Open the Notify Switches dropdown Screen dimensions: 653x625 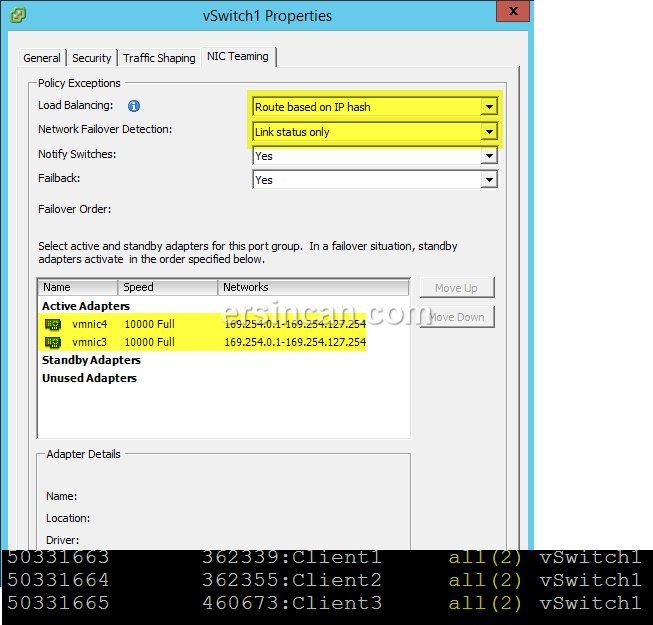(x=488, y=156)
